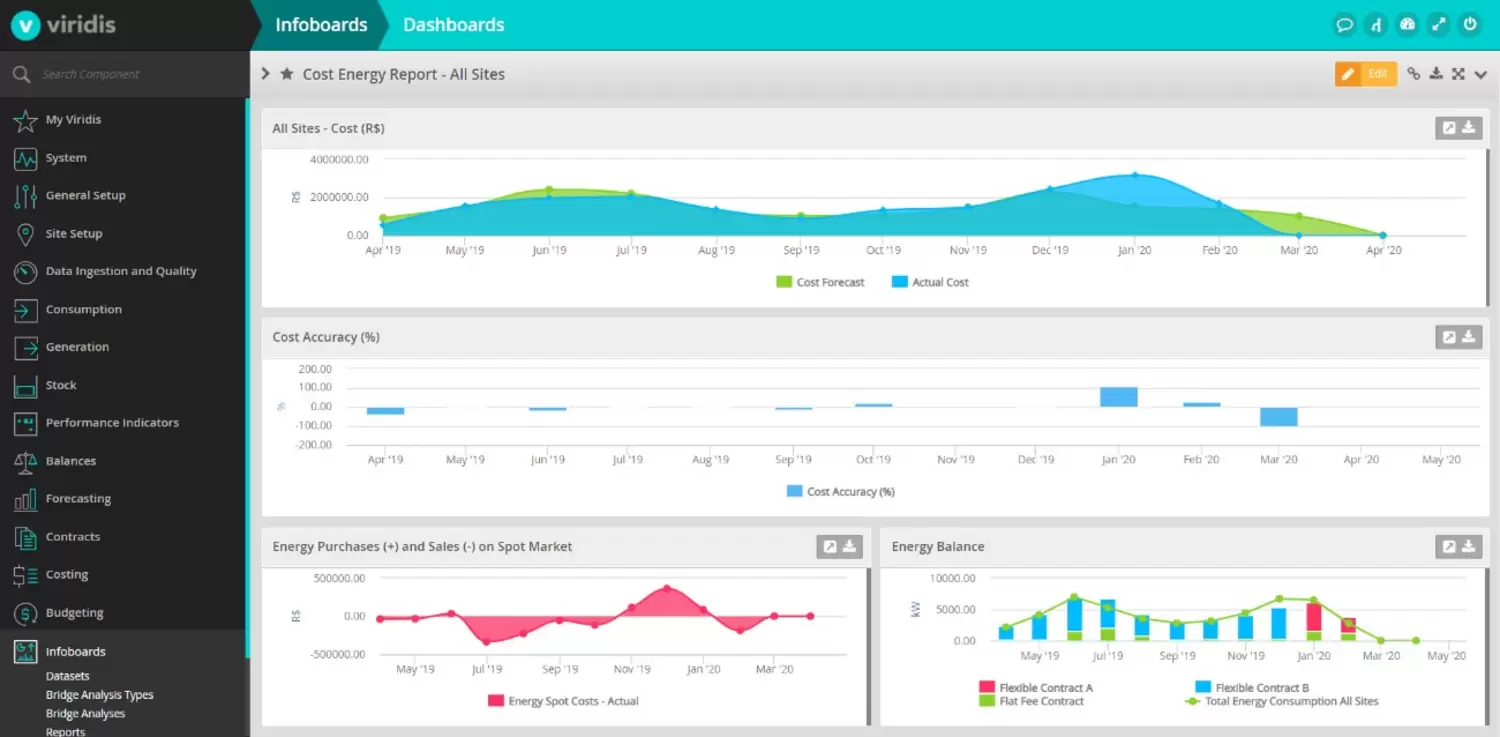Open the dropdown chevron beside fullscreen icon
This screenshot has width=1500, height=737.
tap(1481, 74)
